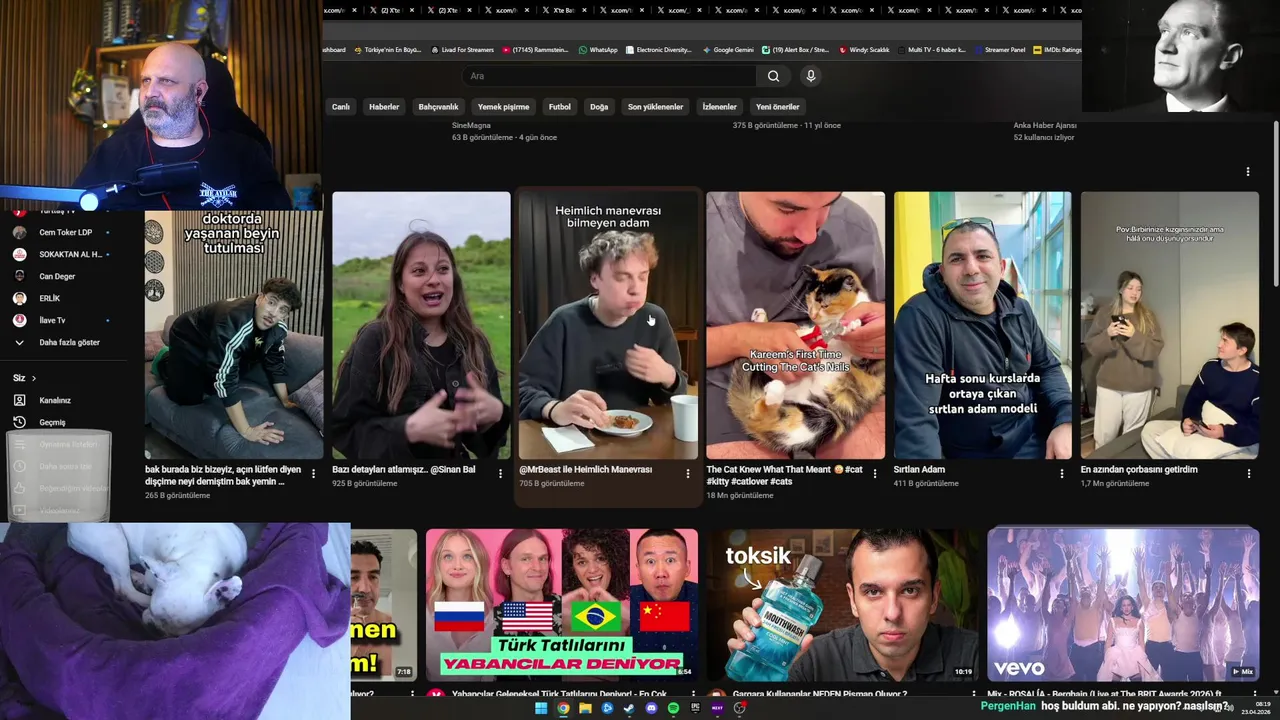
Task: Open the '(19) Alert Box / Stre...' bookmark
Action: click(x=795, y=49)
